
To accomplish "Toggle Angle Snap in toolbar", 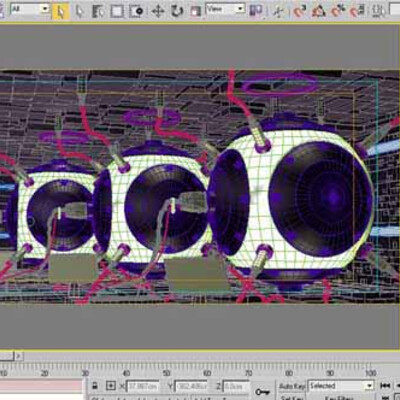I will pos(319,11).
